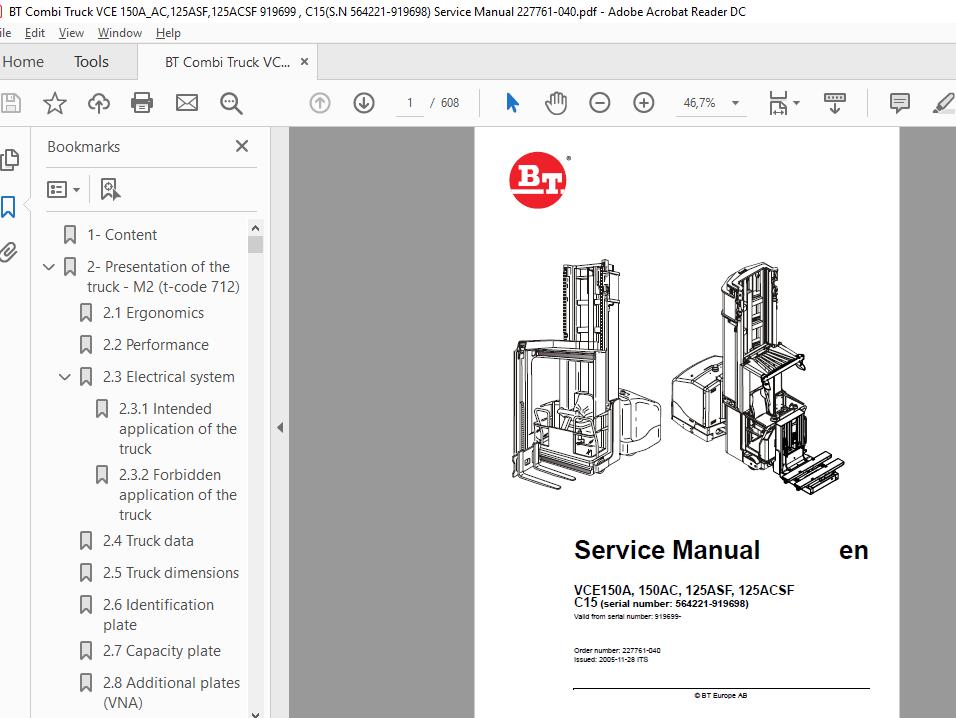This screenshot has width=956, height=718.
Task: Collapse the 2- Presentation of the truck bookmark
Action: pyautogui.click(x=49, y=267)
